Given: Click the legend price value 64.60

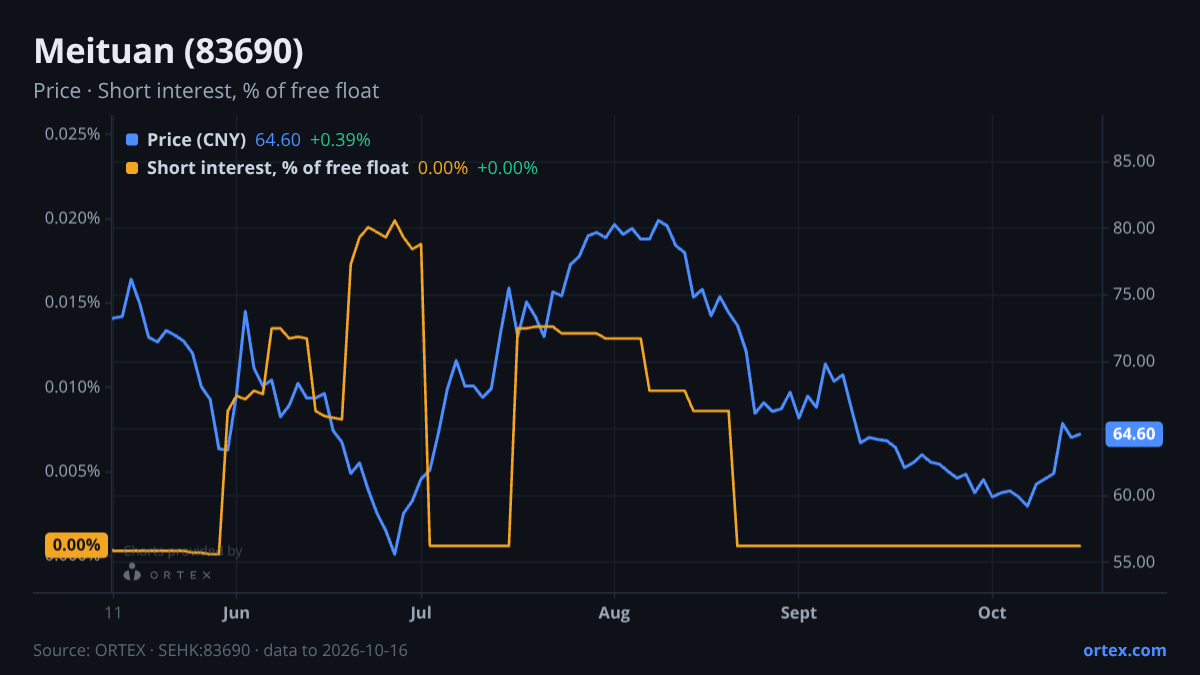Looking at the screenshot, I should (x=278, y=140).
